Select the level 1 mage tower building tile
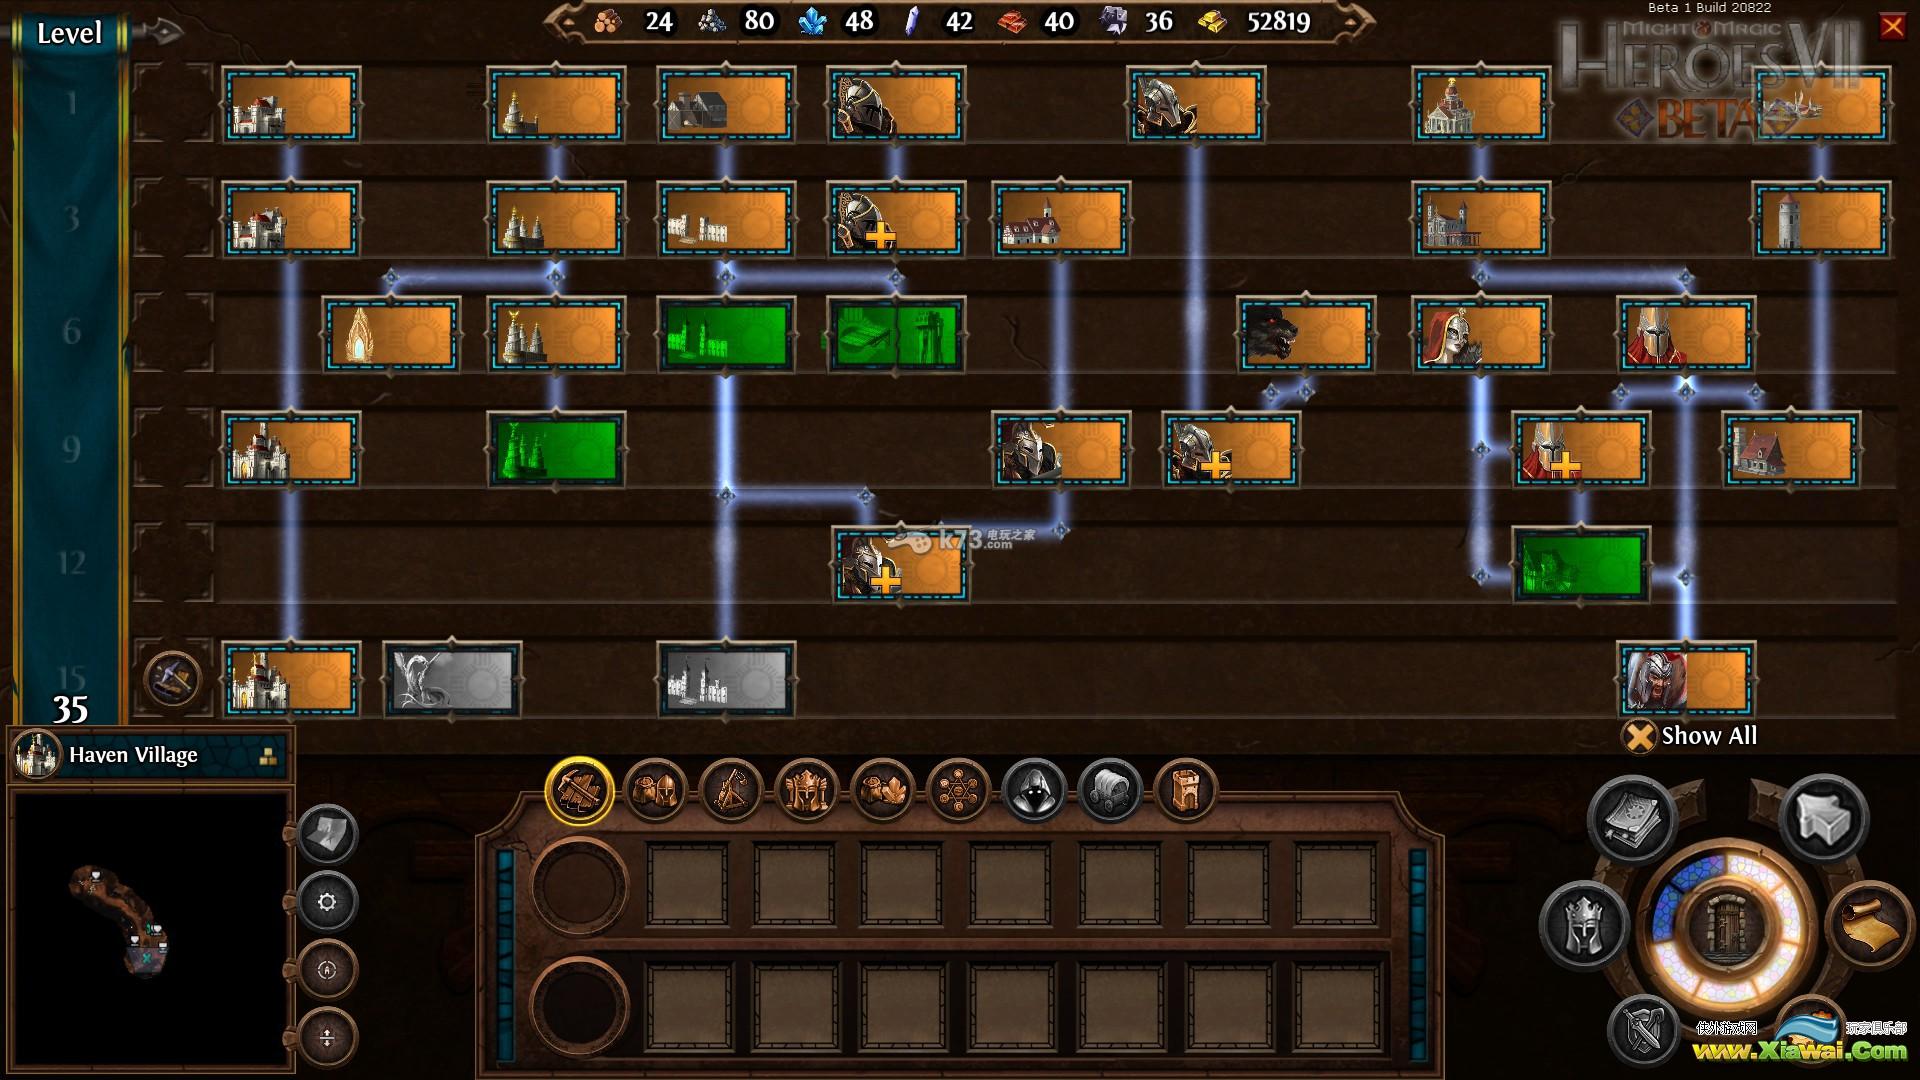The height and width of the screenshot is (1080, 1920). point(556,105)
